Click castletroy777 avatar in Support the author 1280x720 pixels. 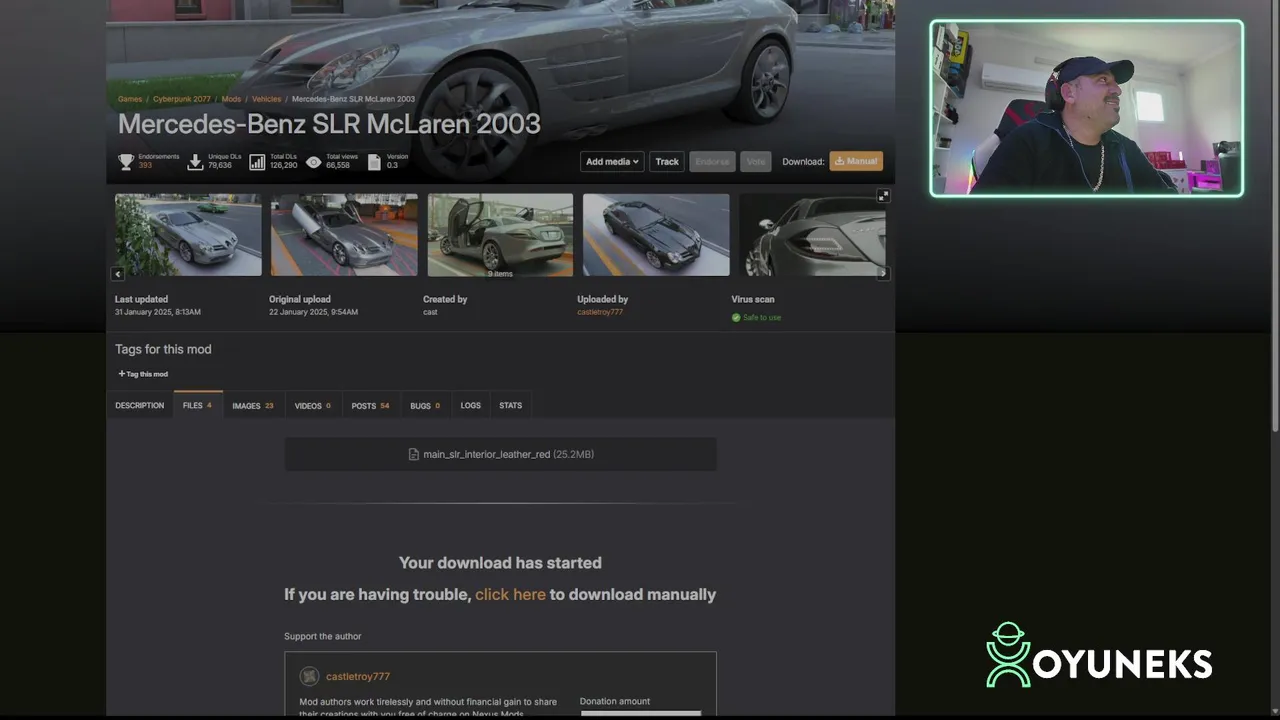[x=309, y=676]
